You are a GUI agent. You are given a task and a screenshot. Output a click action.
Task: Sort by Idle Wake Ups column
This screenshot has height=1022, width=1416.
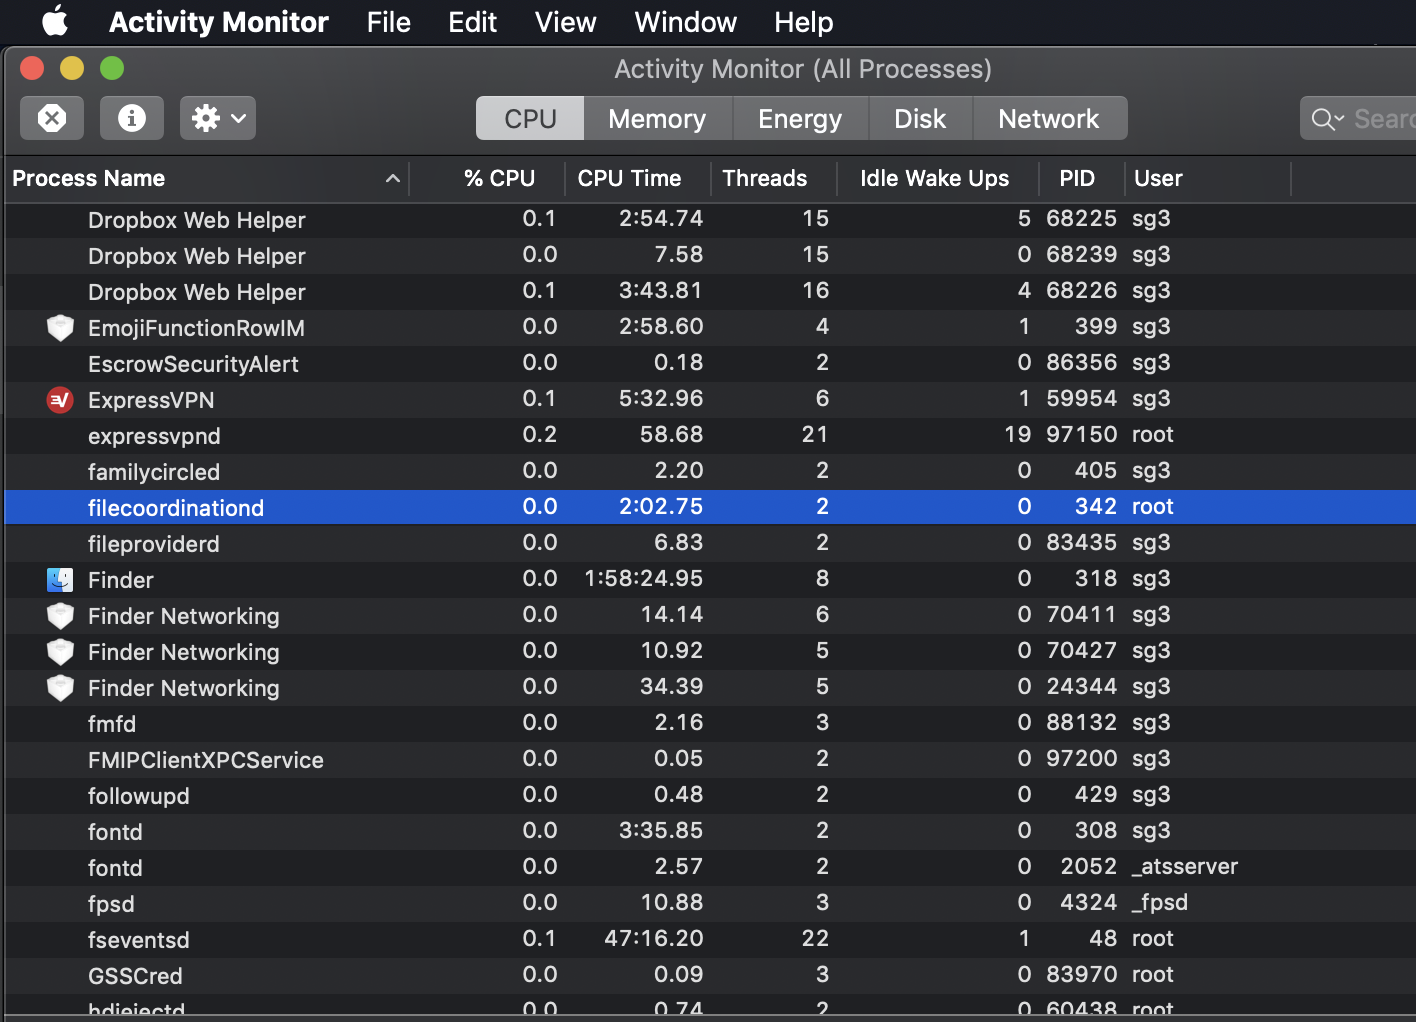(x=936, y=178)
